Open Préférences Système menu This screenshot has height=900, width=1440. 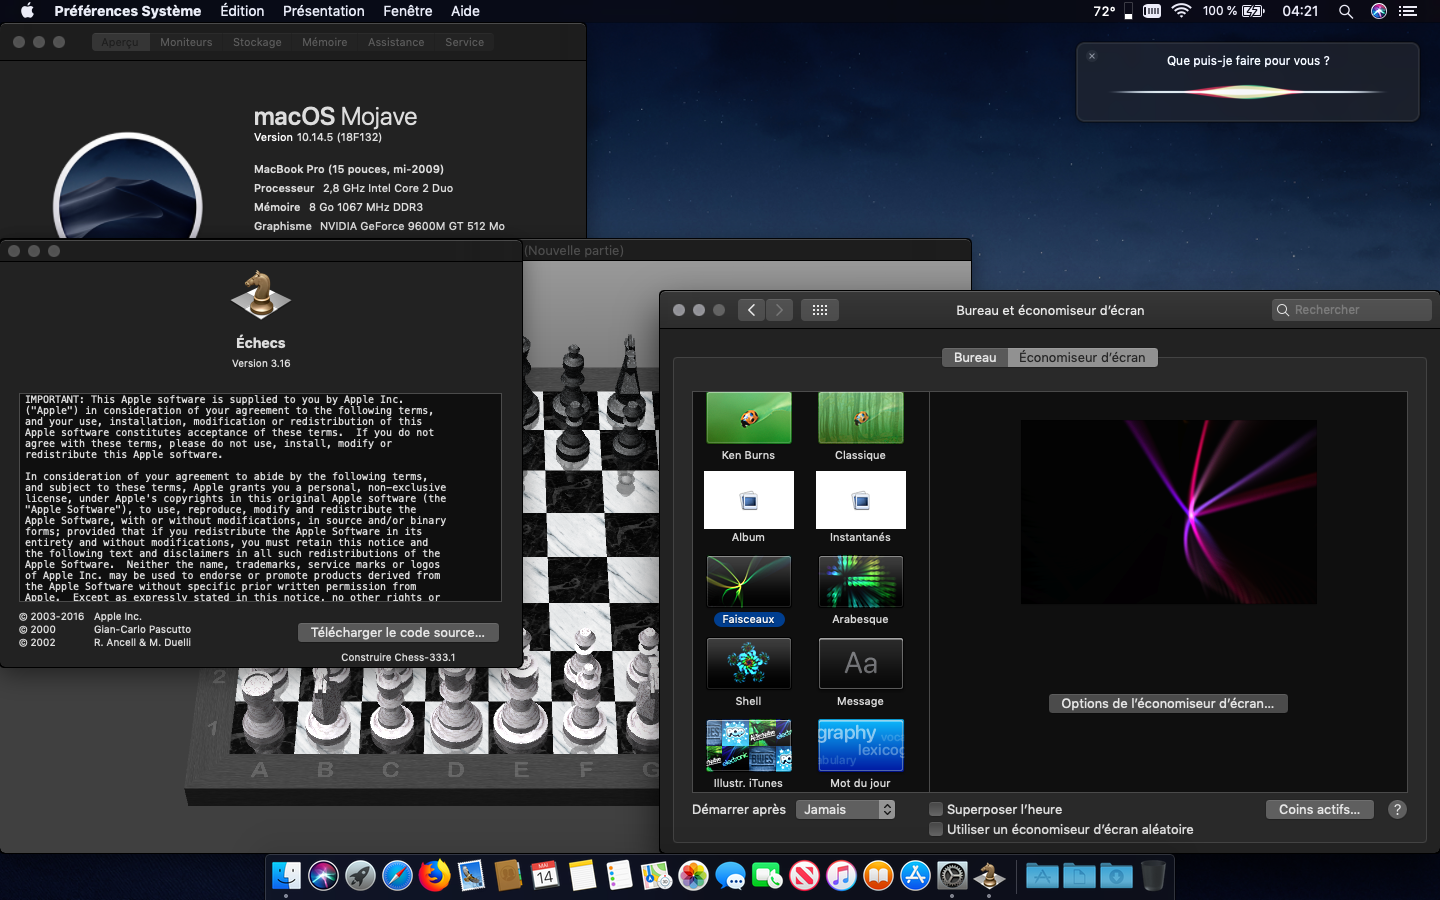coord(128,11)
